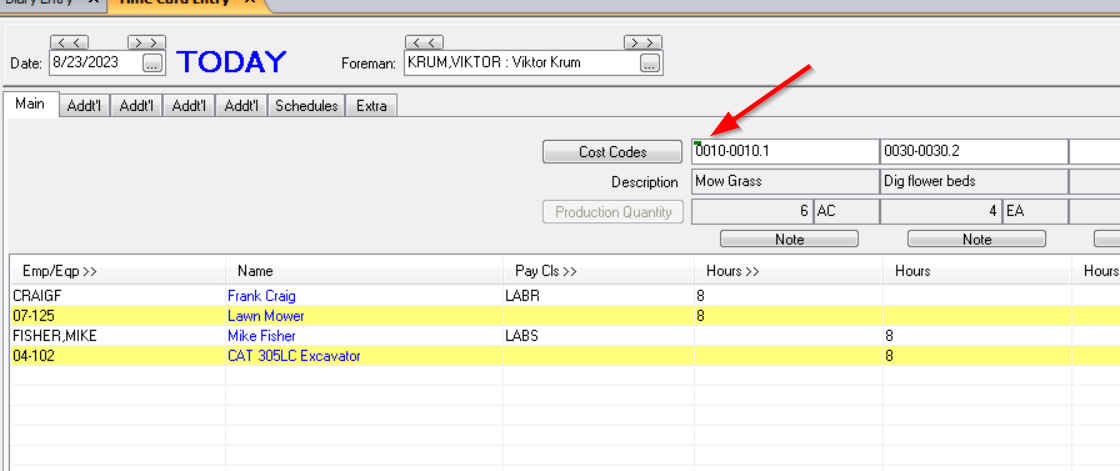Click the CAT 305LC Excavator name link
This screenshot has width=1120, height=471.
[294, 355]
